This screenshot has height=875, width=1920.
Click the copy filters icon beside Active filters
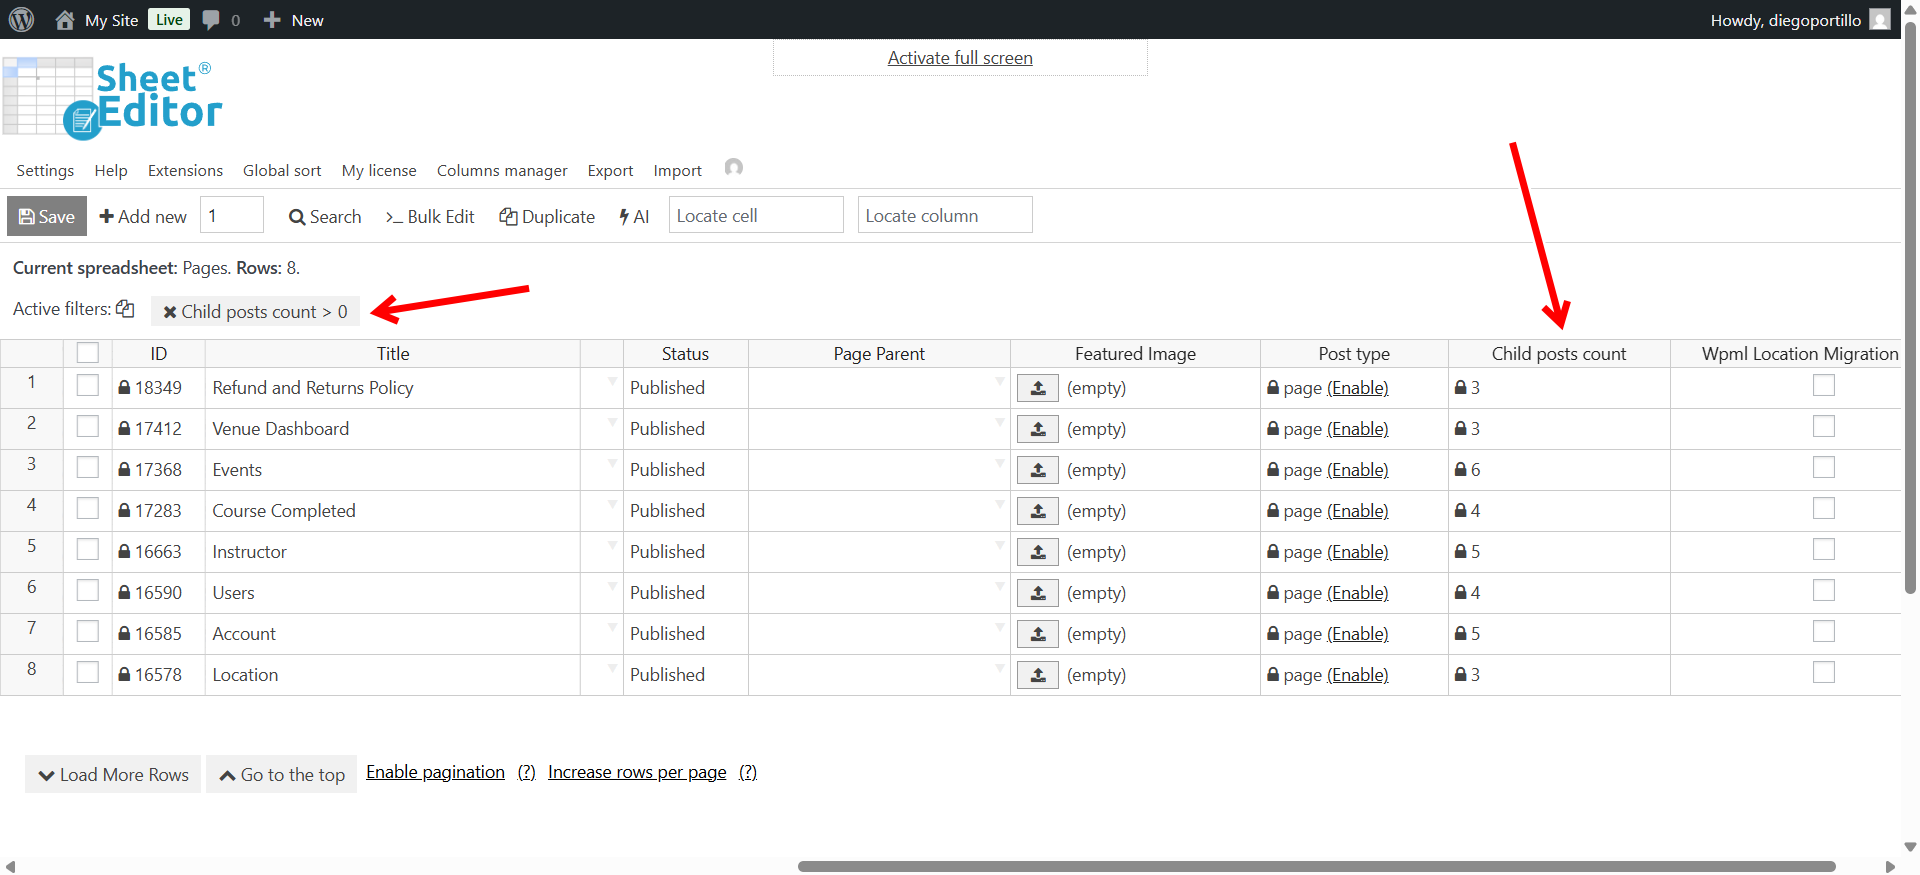click(125, 309)
